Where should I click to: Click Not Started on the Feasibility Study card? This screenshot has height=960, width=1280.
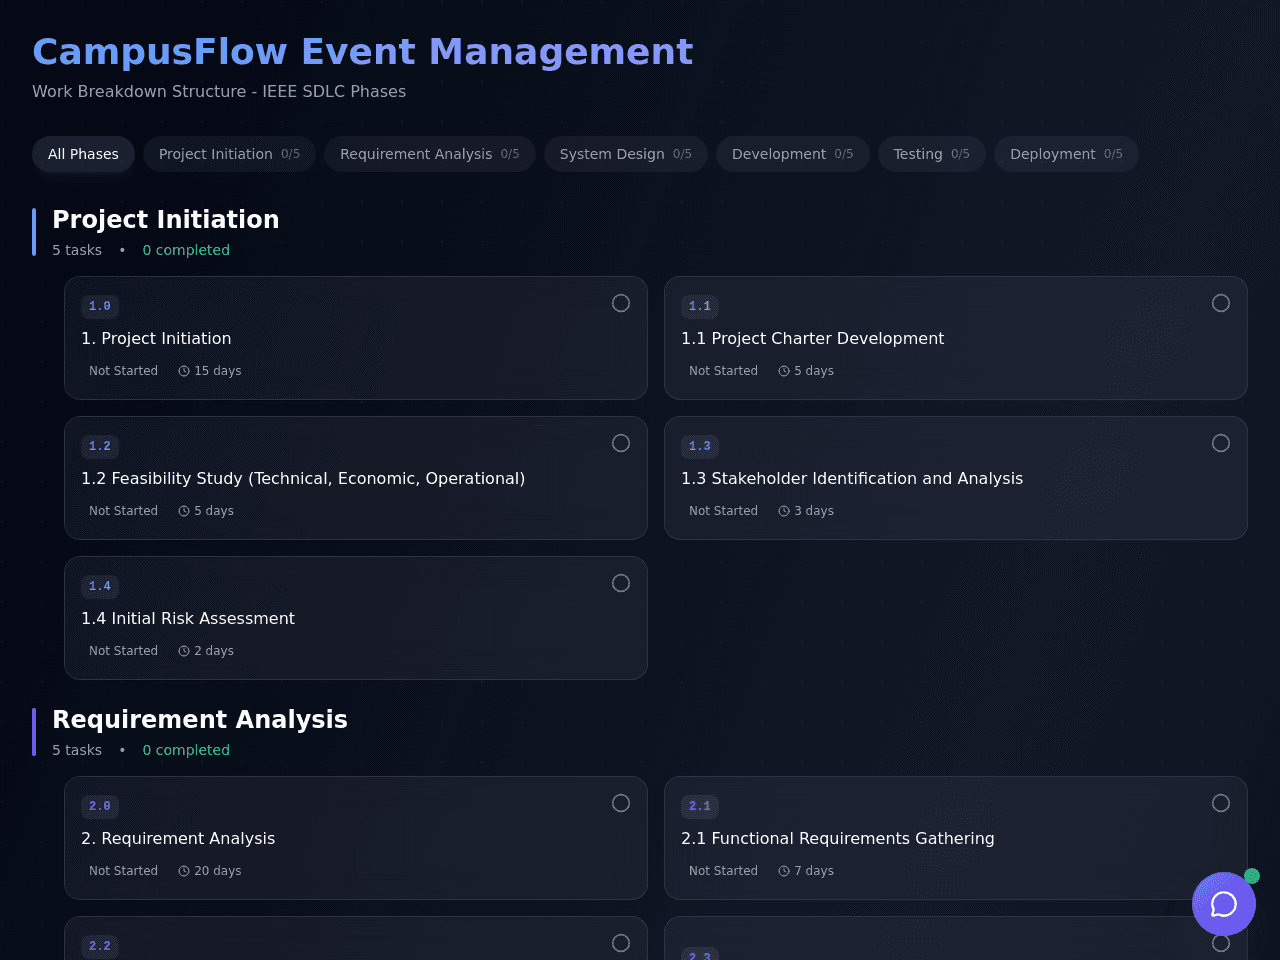tap(123, 511)
